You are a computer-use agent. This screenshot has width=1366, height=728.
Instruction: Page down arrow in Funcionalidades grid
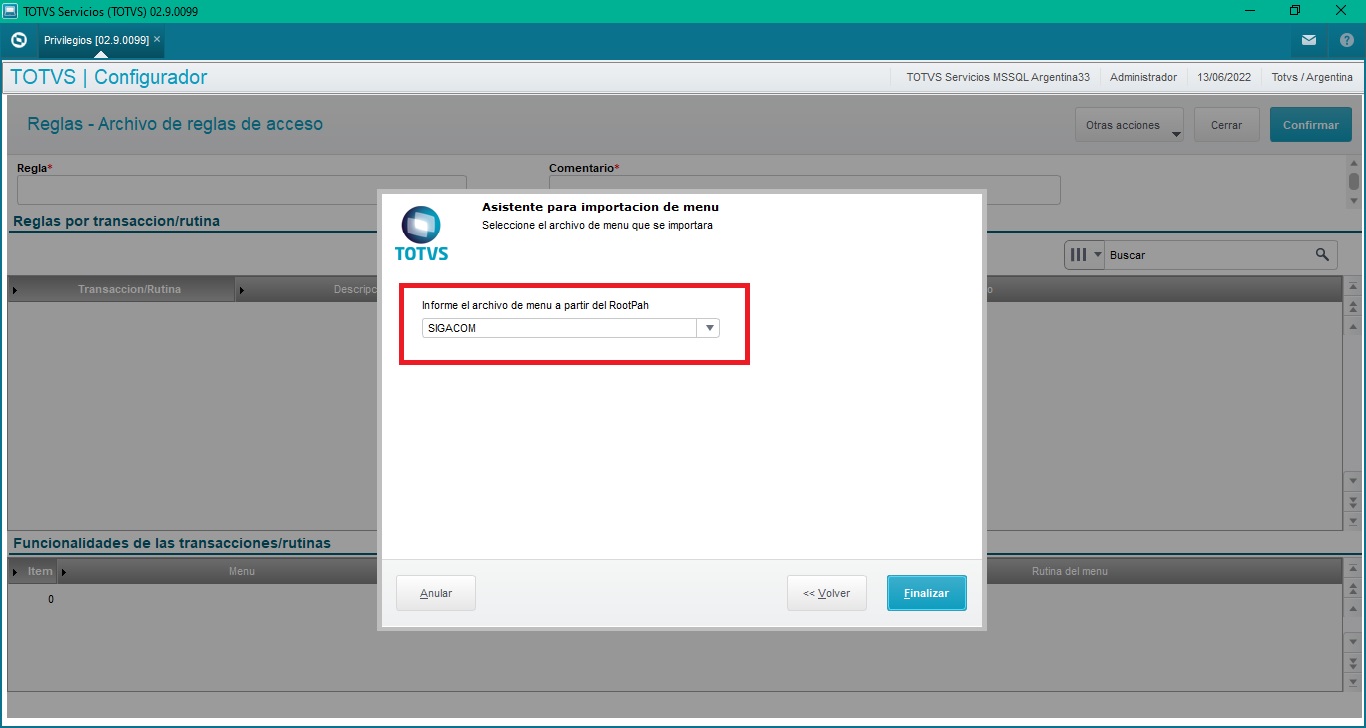1353,662
